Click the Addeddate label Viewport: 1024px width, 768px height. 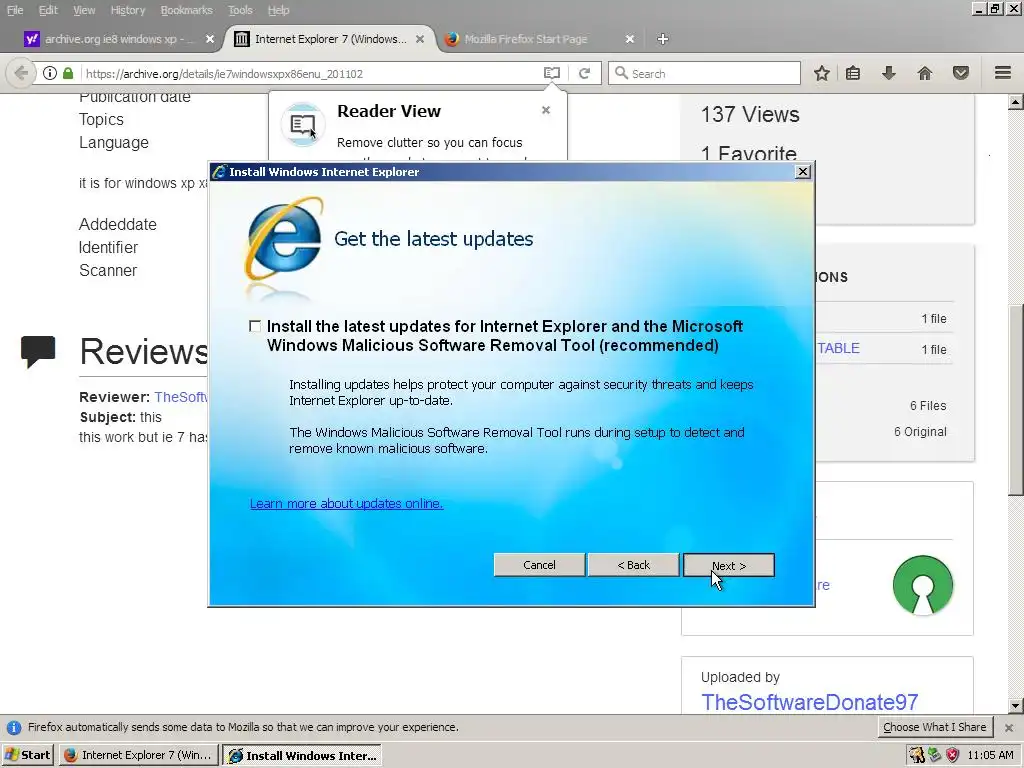[x=118, y=224]
